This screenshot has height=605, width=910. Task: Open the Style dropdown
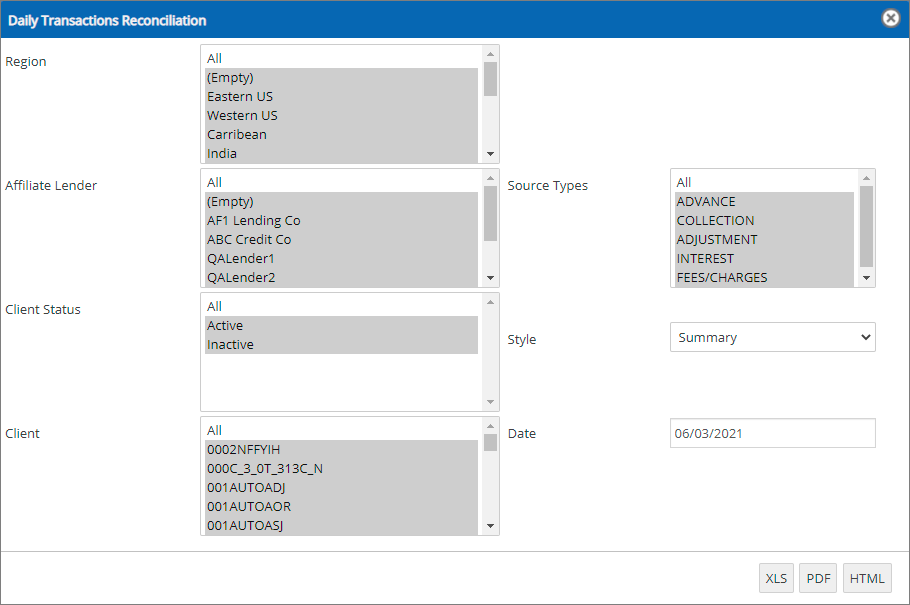click(772, 338)
